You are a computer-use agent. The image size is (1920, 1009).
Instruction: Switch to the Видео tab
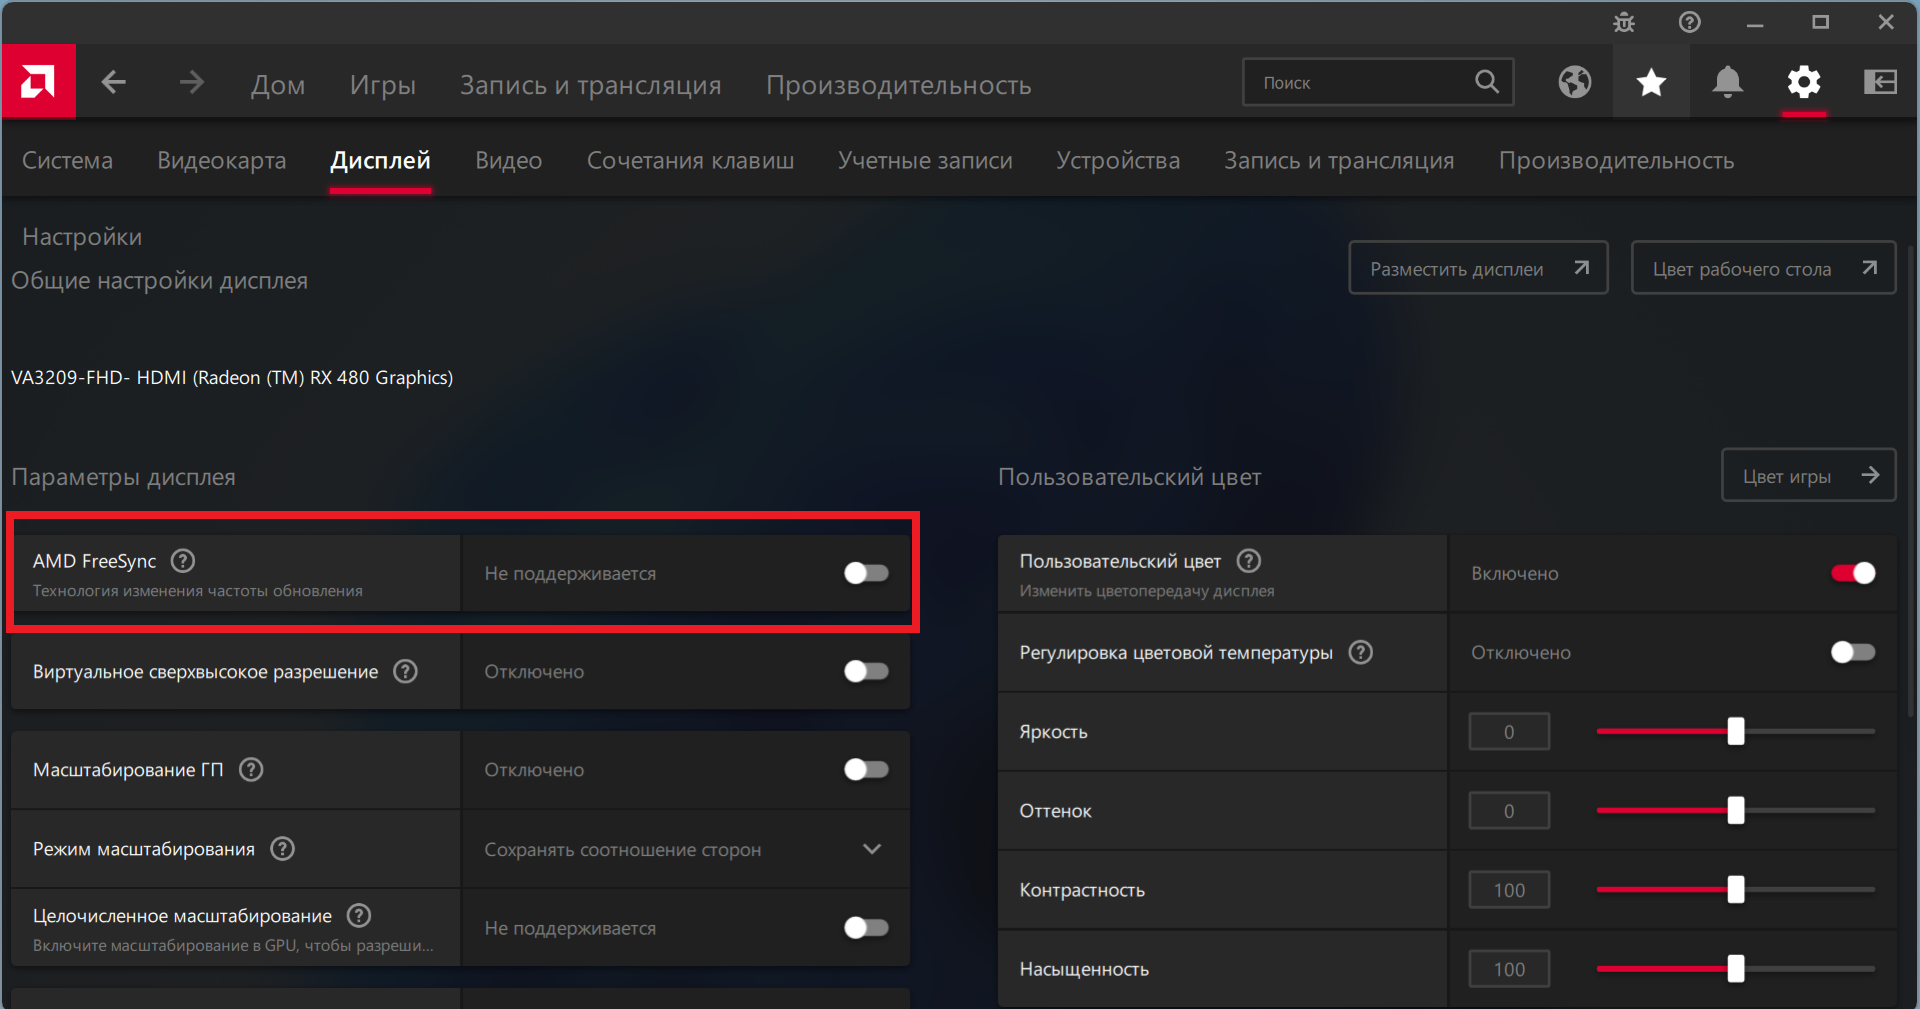(x=509, y=161)
